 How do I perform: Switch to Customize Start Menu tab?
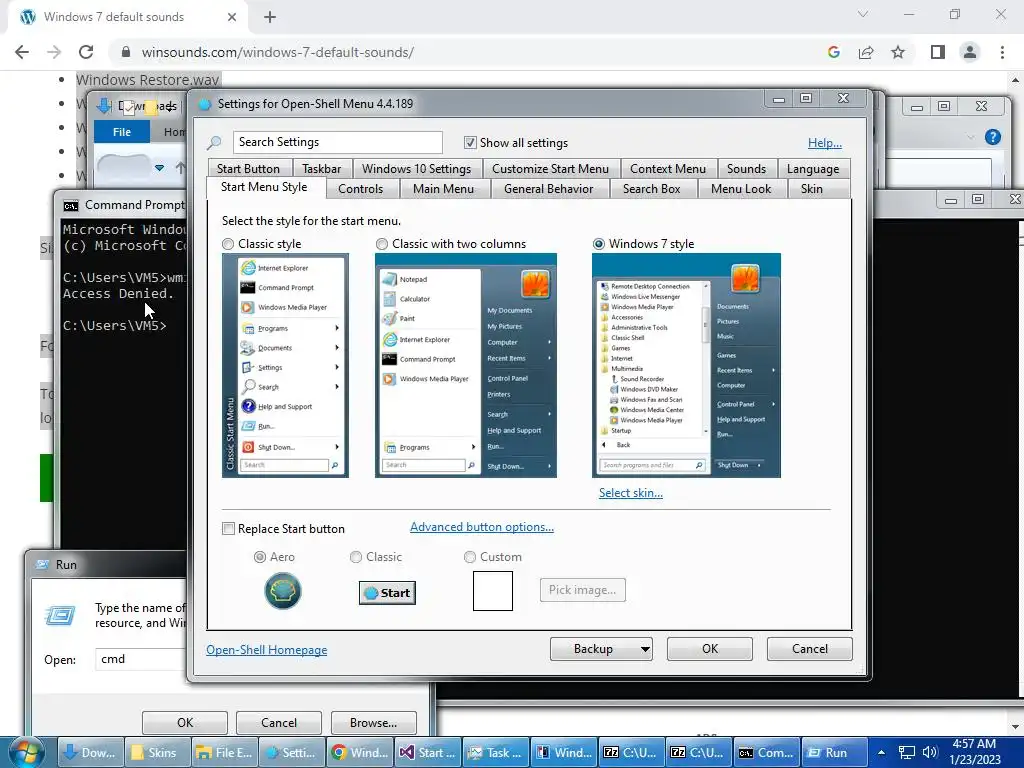[x=550, y=168]
